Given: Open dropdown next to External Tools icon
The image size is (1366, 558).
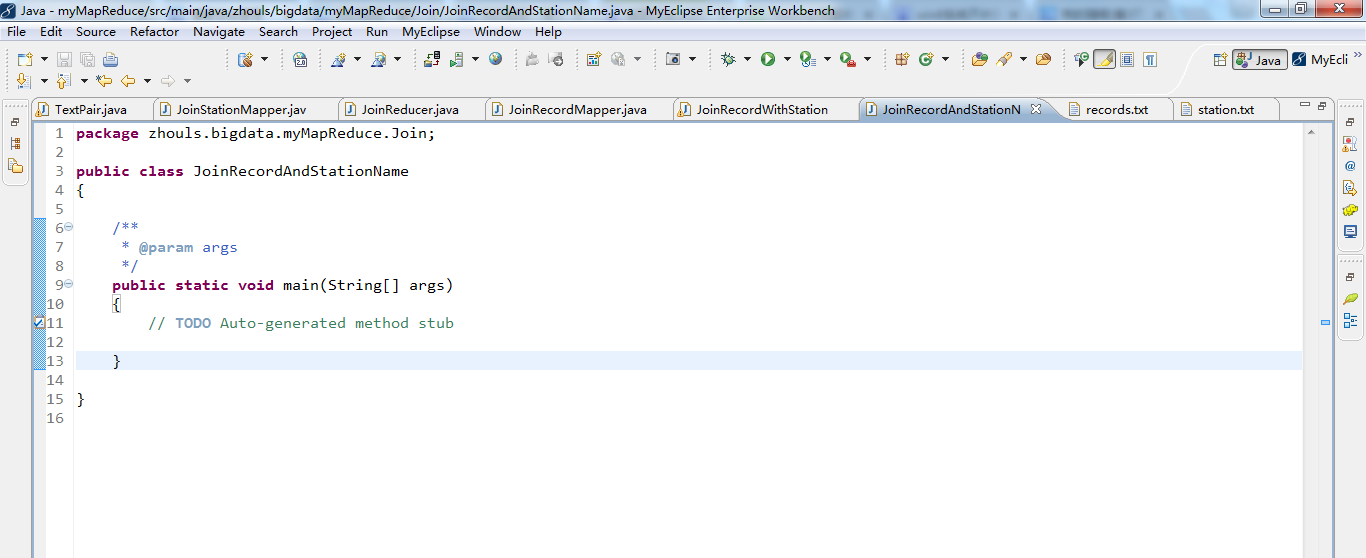Looking at the screenshot, I should point(867,60).
